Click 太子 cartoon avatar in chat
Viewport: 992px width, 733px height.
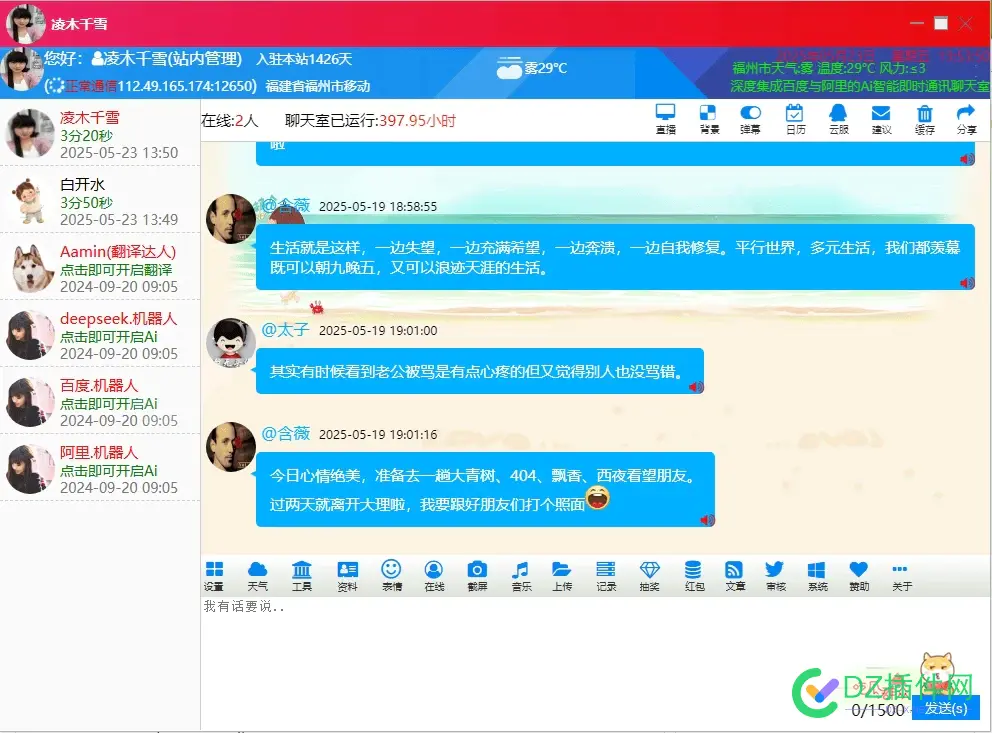pyautogui.click(x=231, y=343)
